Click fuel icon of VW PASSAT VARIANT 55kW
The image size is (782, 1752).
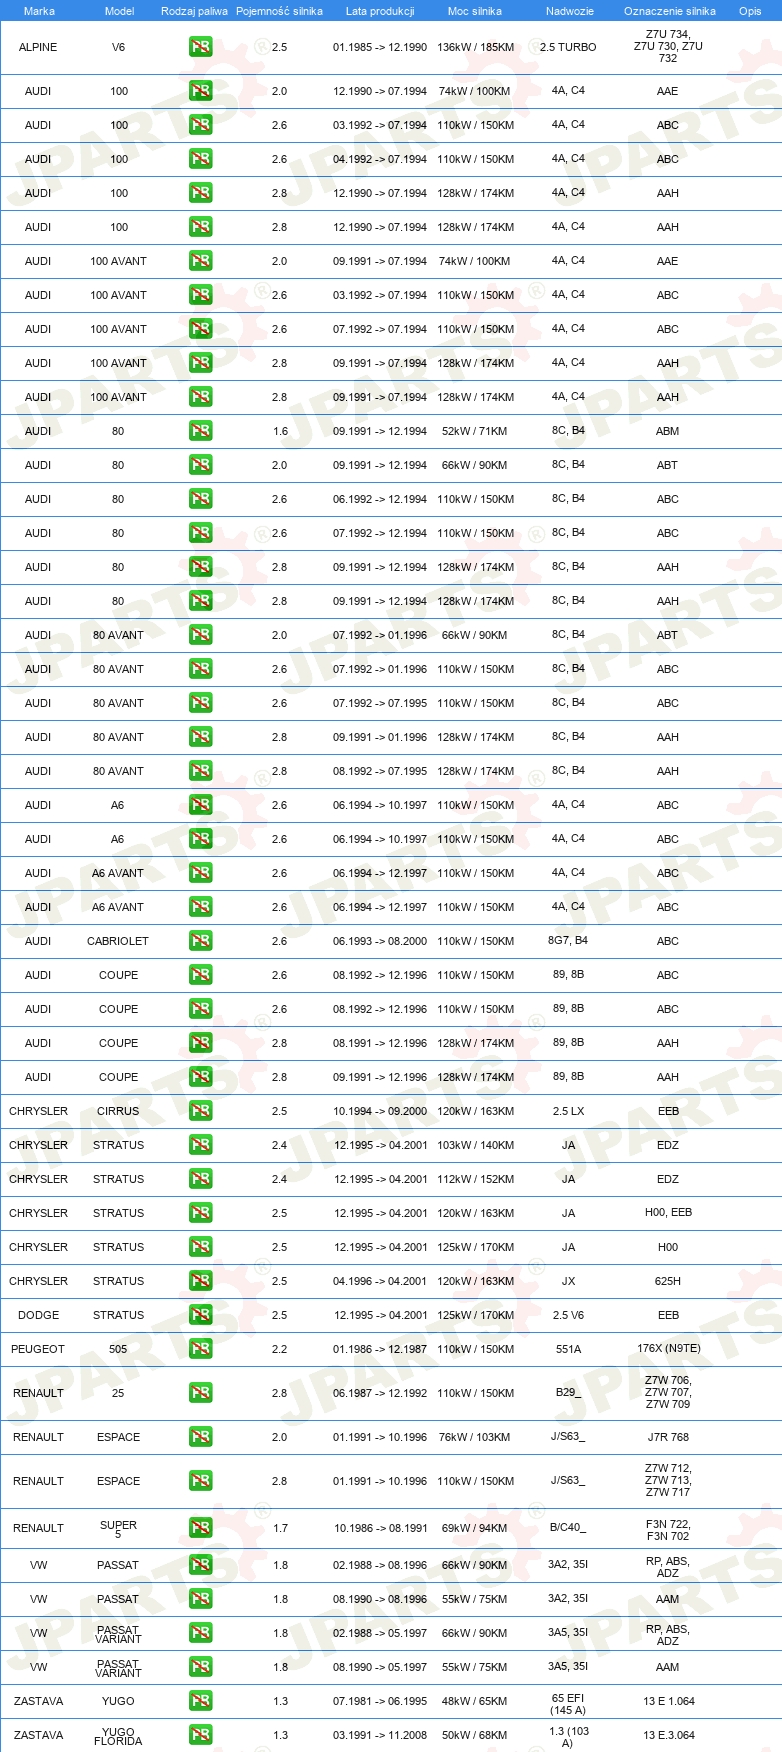(x=201, y=1667)
